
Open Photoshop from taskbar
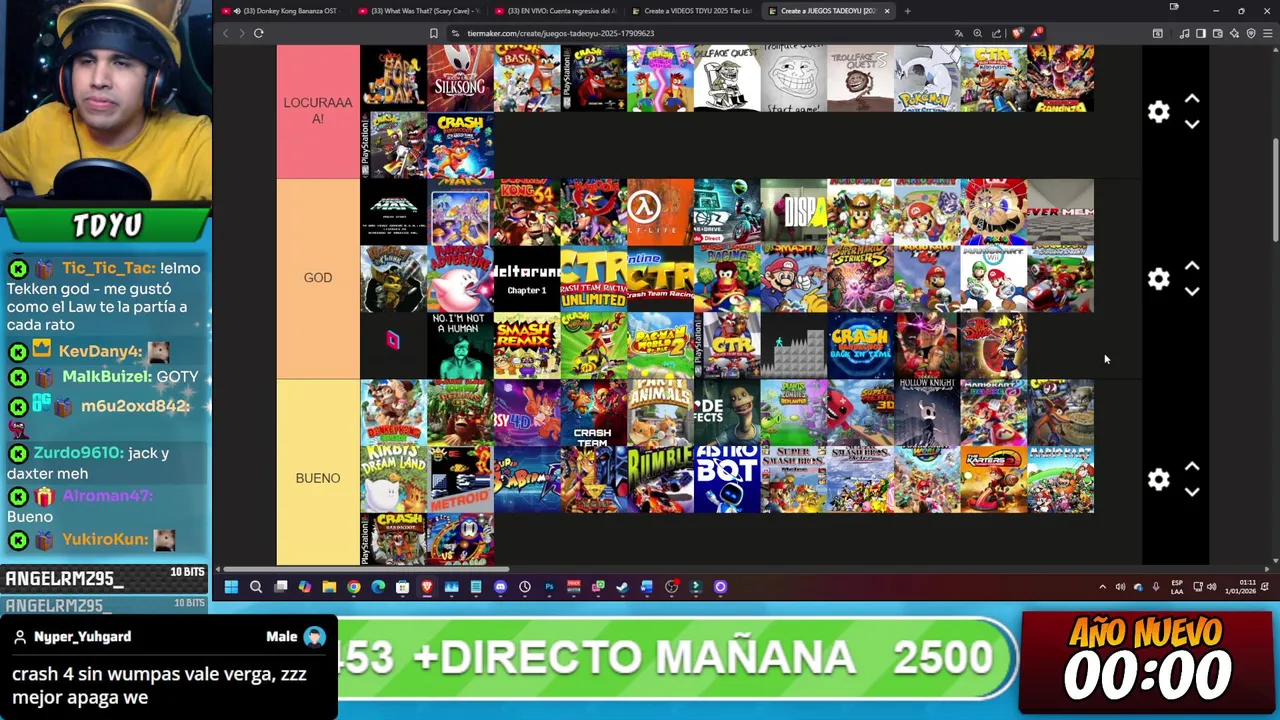pyautogui.click(x=549, y=587)
